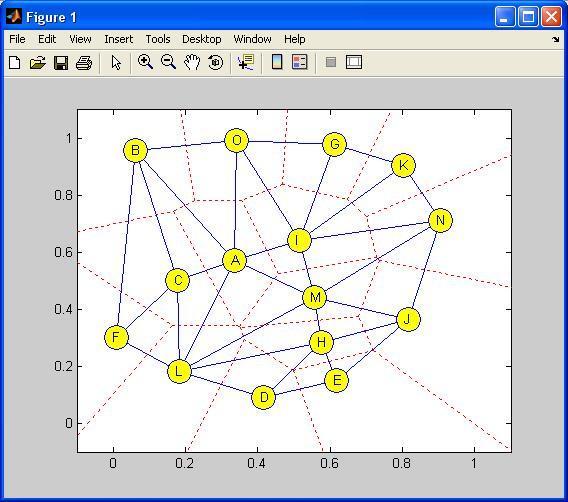Save the figure using the floppy icon

61,63
